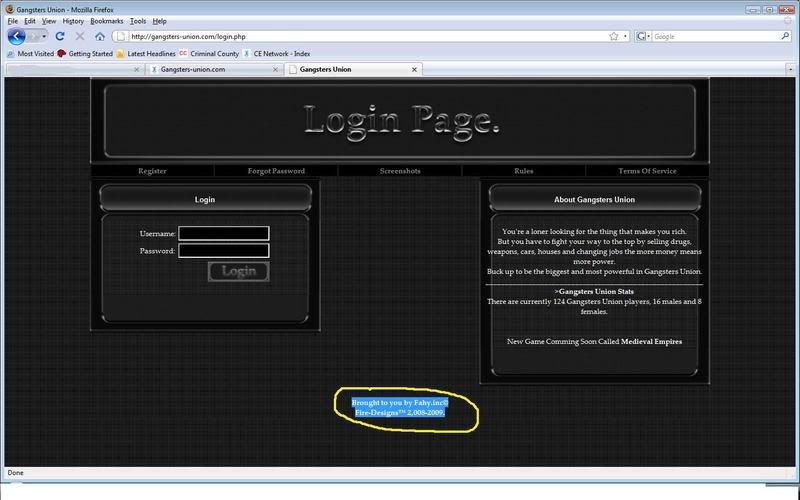
Task: Go to the browser Home page
Action: 100,36
